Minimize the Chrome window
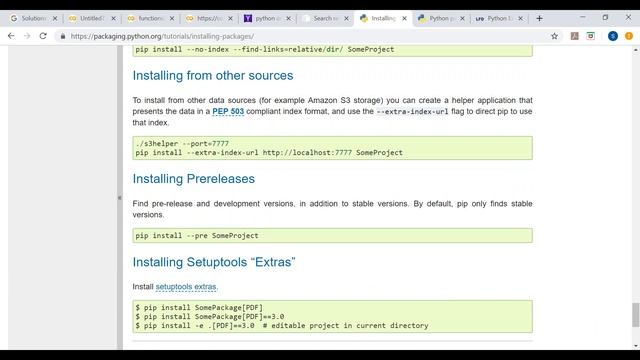The height and width of the screenshot is (360, 640). coord(582,18)
